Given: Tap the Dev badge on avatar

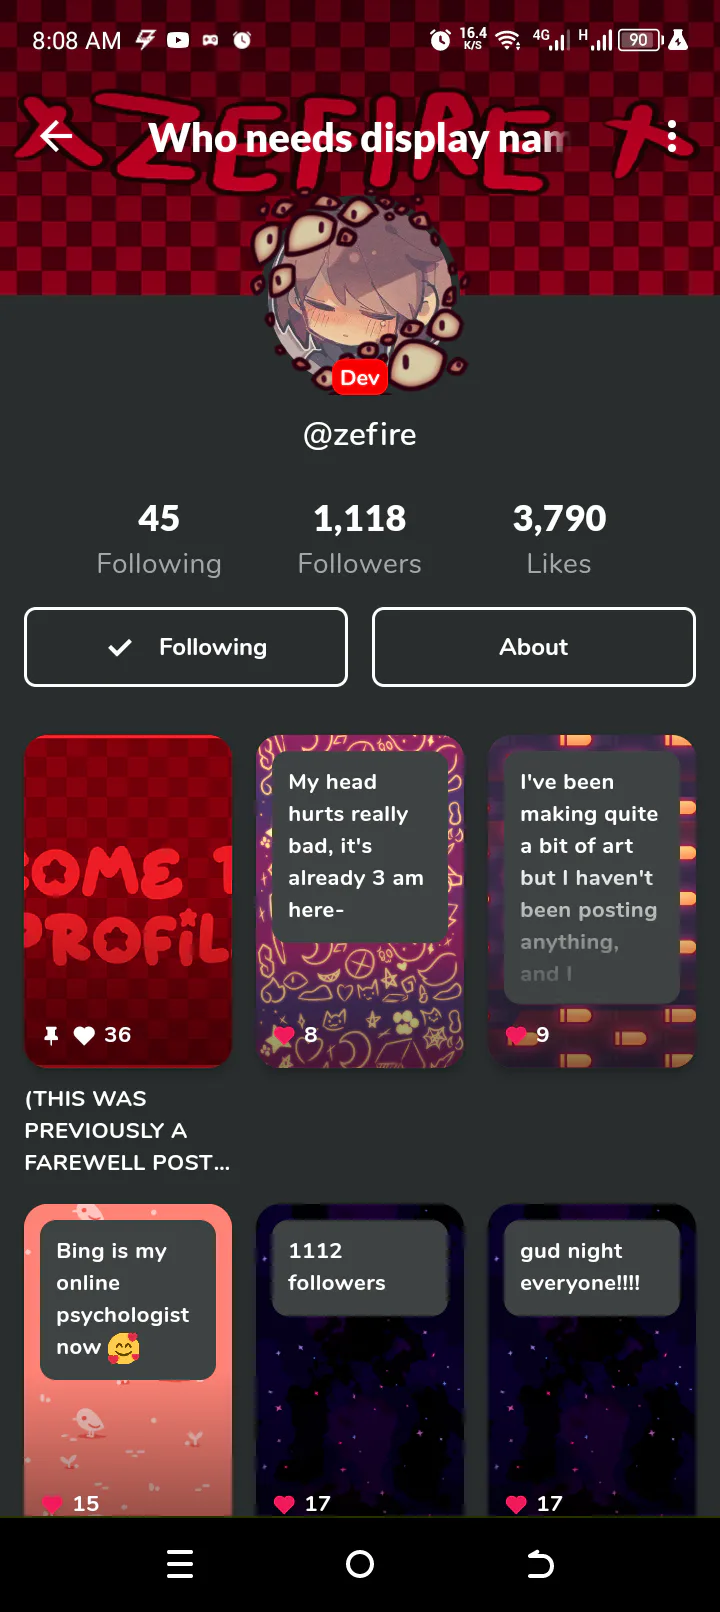Looking at the screenshot, I should click(x=360, y=377).
